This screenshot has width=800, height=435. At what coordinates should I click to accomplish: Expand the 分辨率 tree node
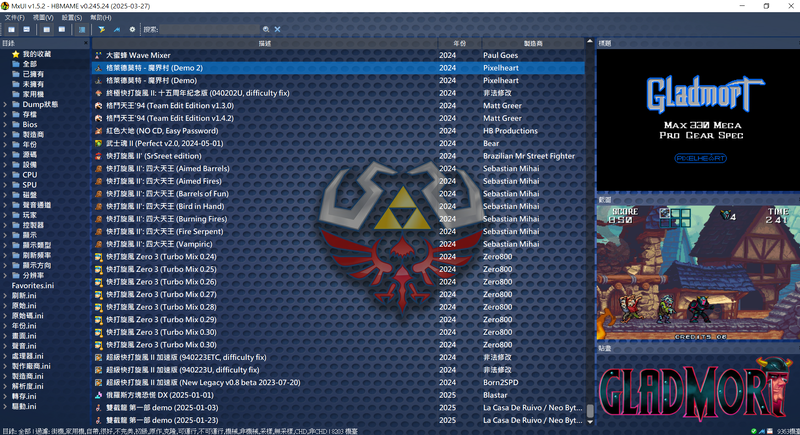(x=5, y=275)
